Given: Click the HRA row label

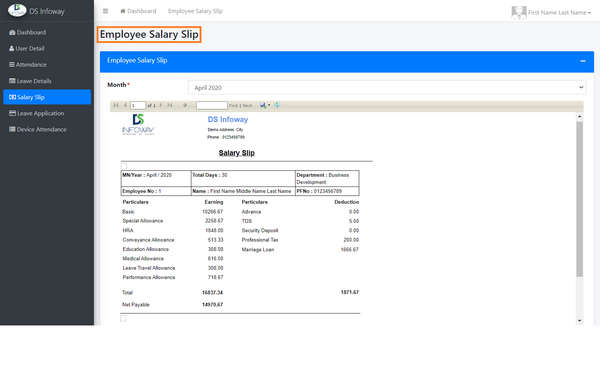Looking at the screenshot, I should tap(128, 230).
